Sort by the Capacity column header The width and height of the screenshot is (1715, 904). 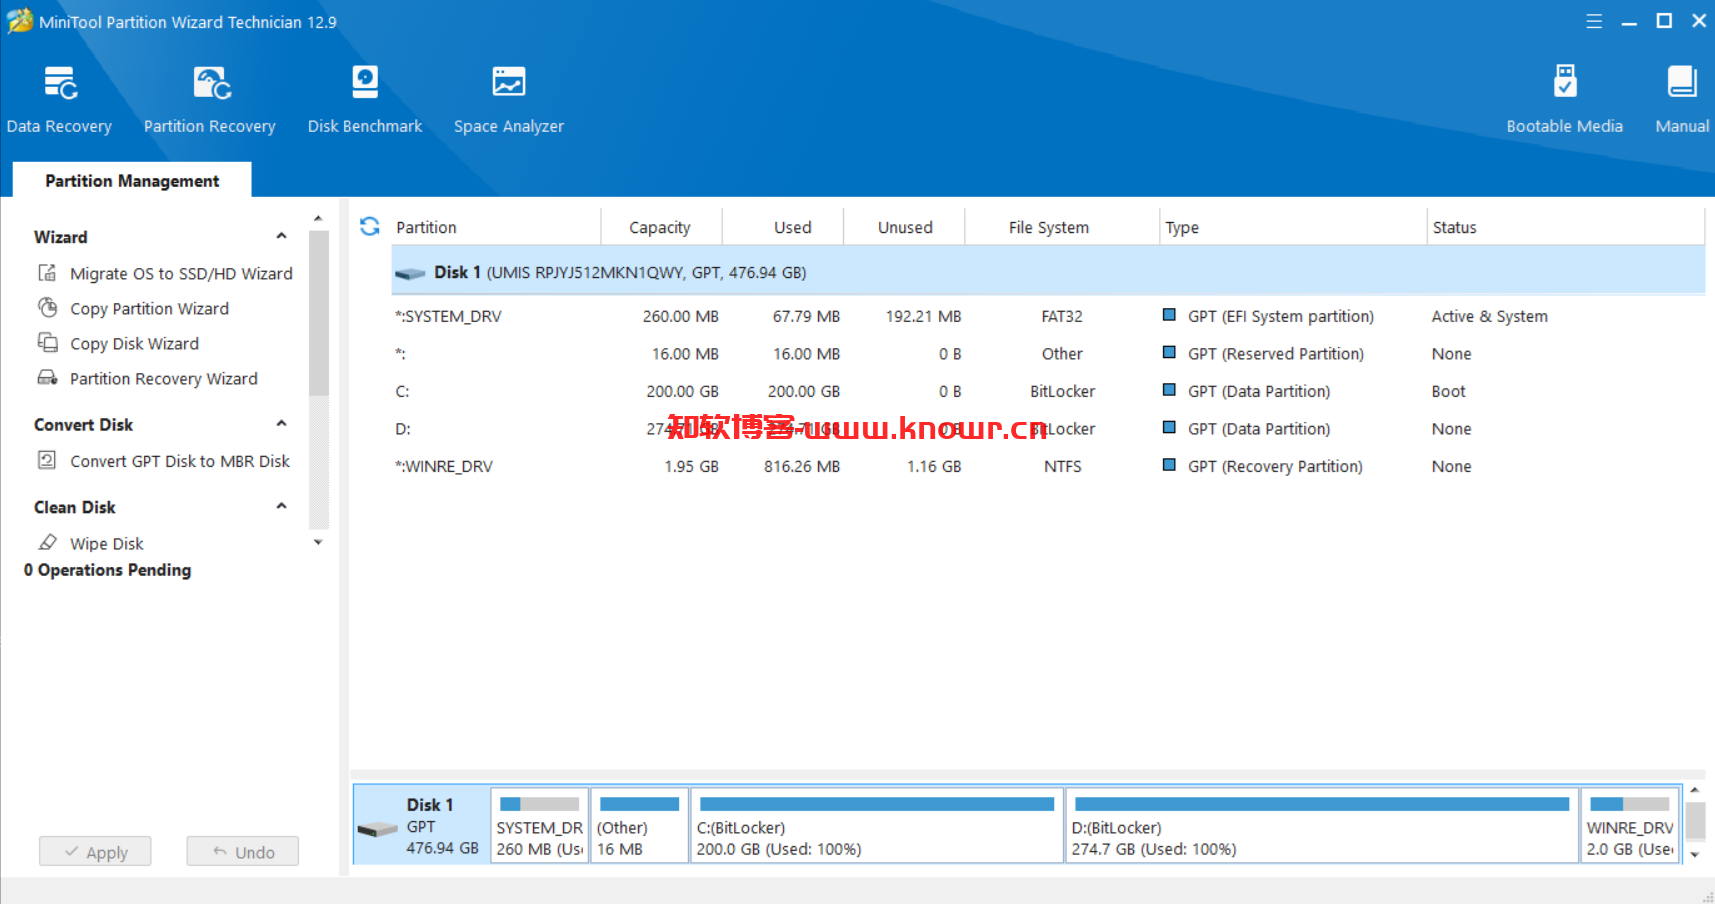tap(660, 227)
